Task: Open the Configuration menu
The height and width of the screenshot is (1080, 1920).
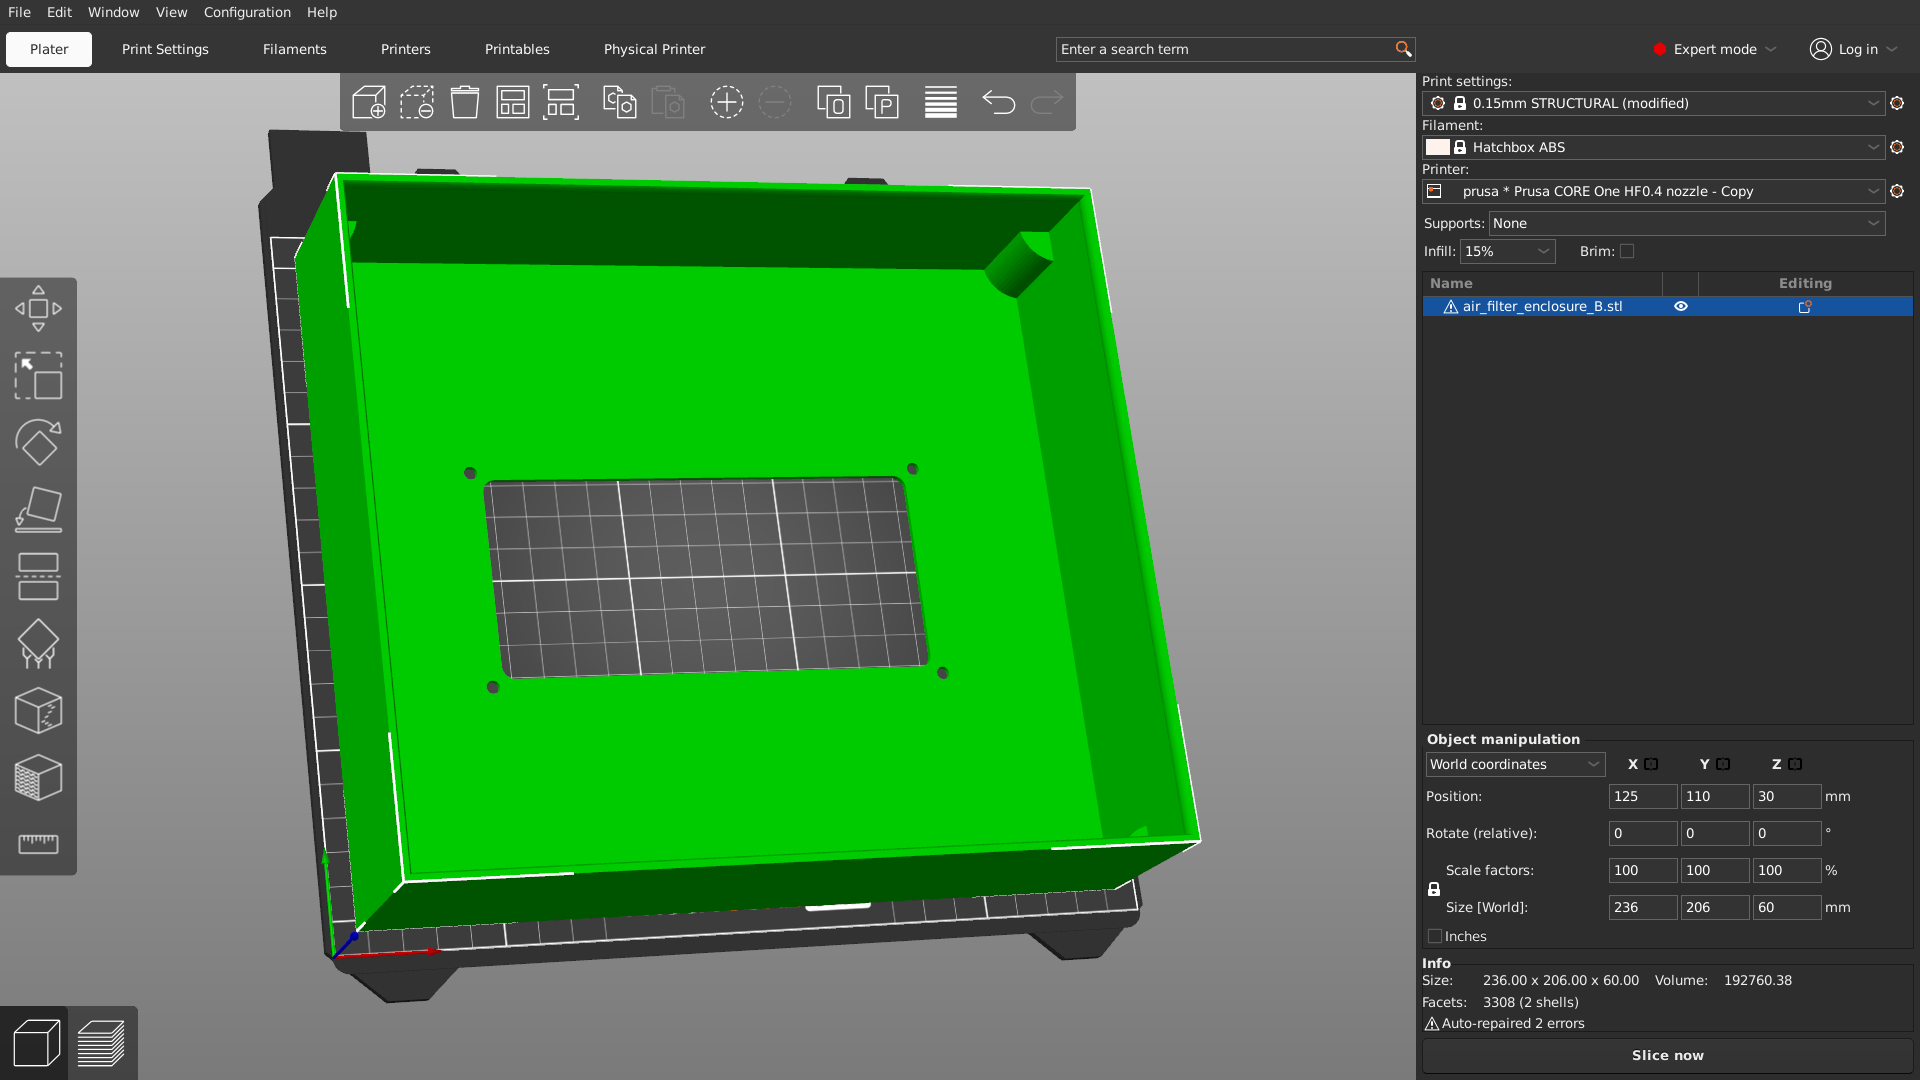Action: point(247,12)
